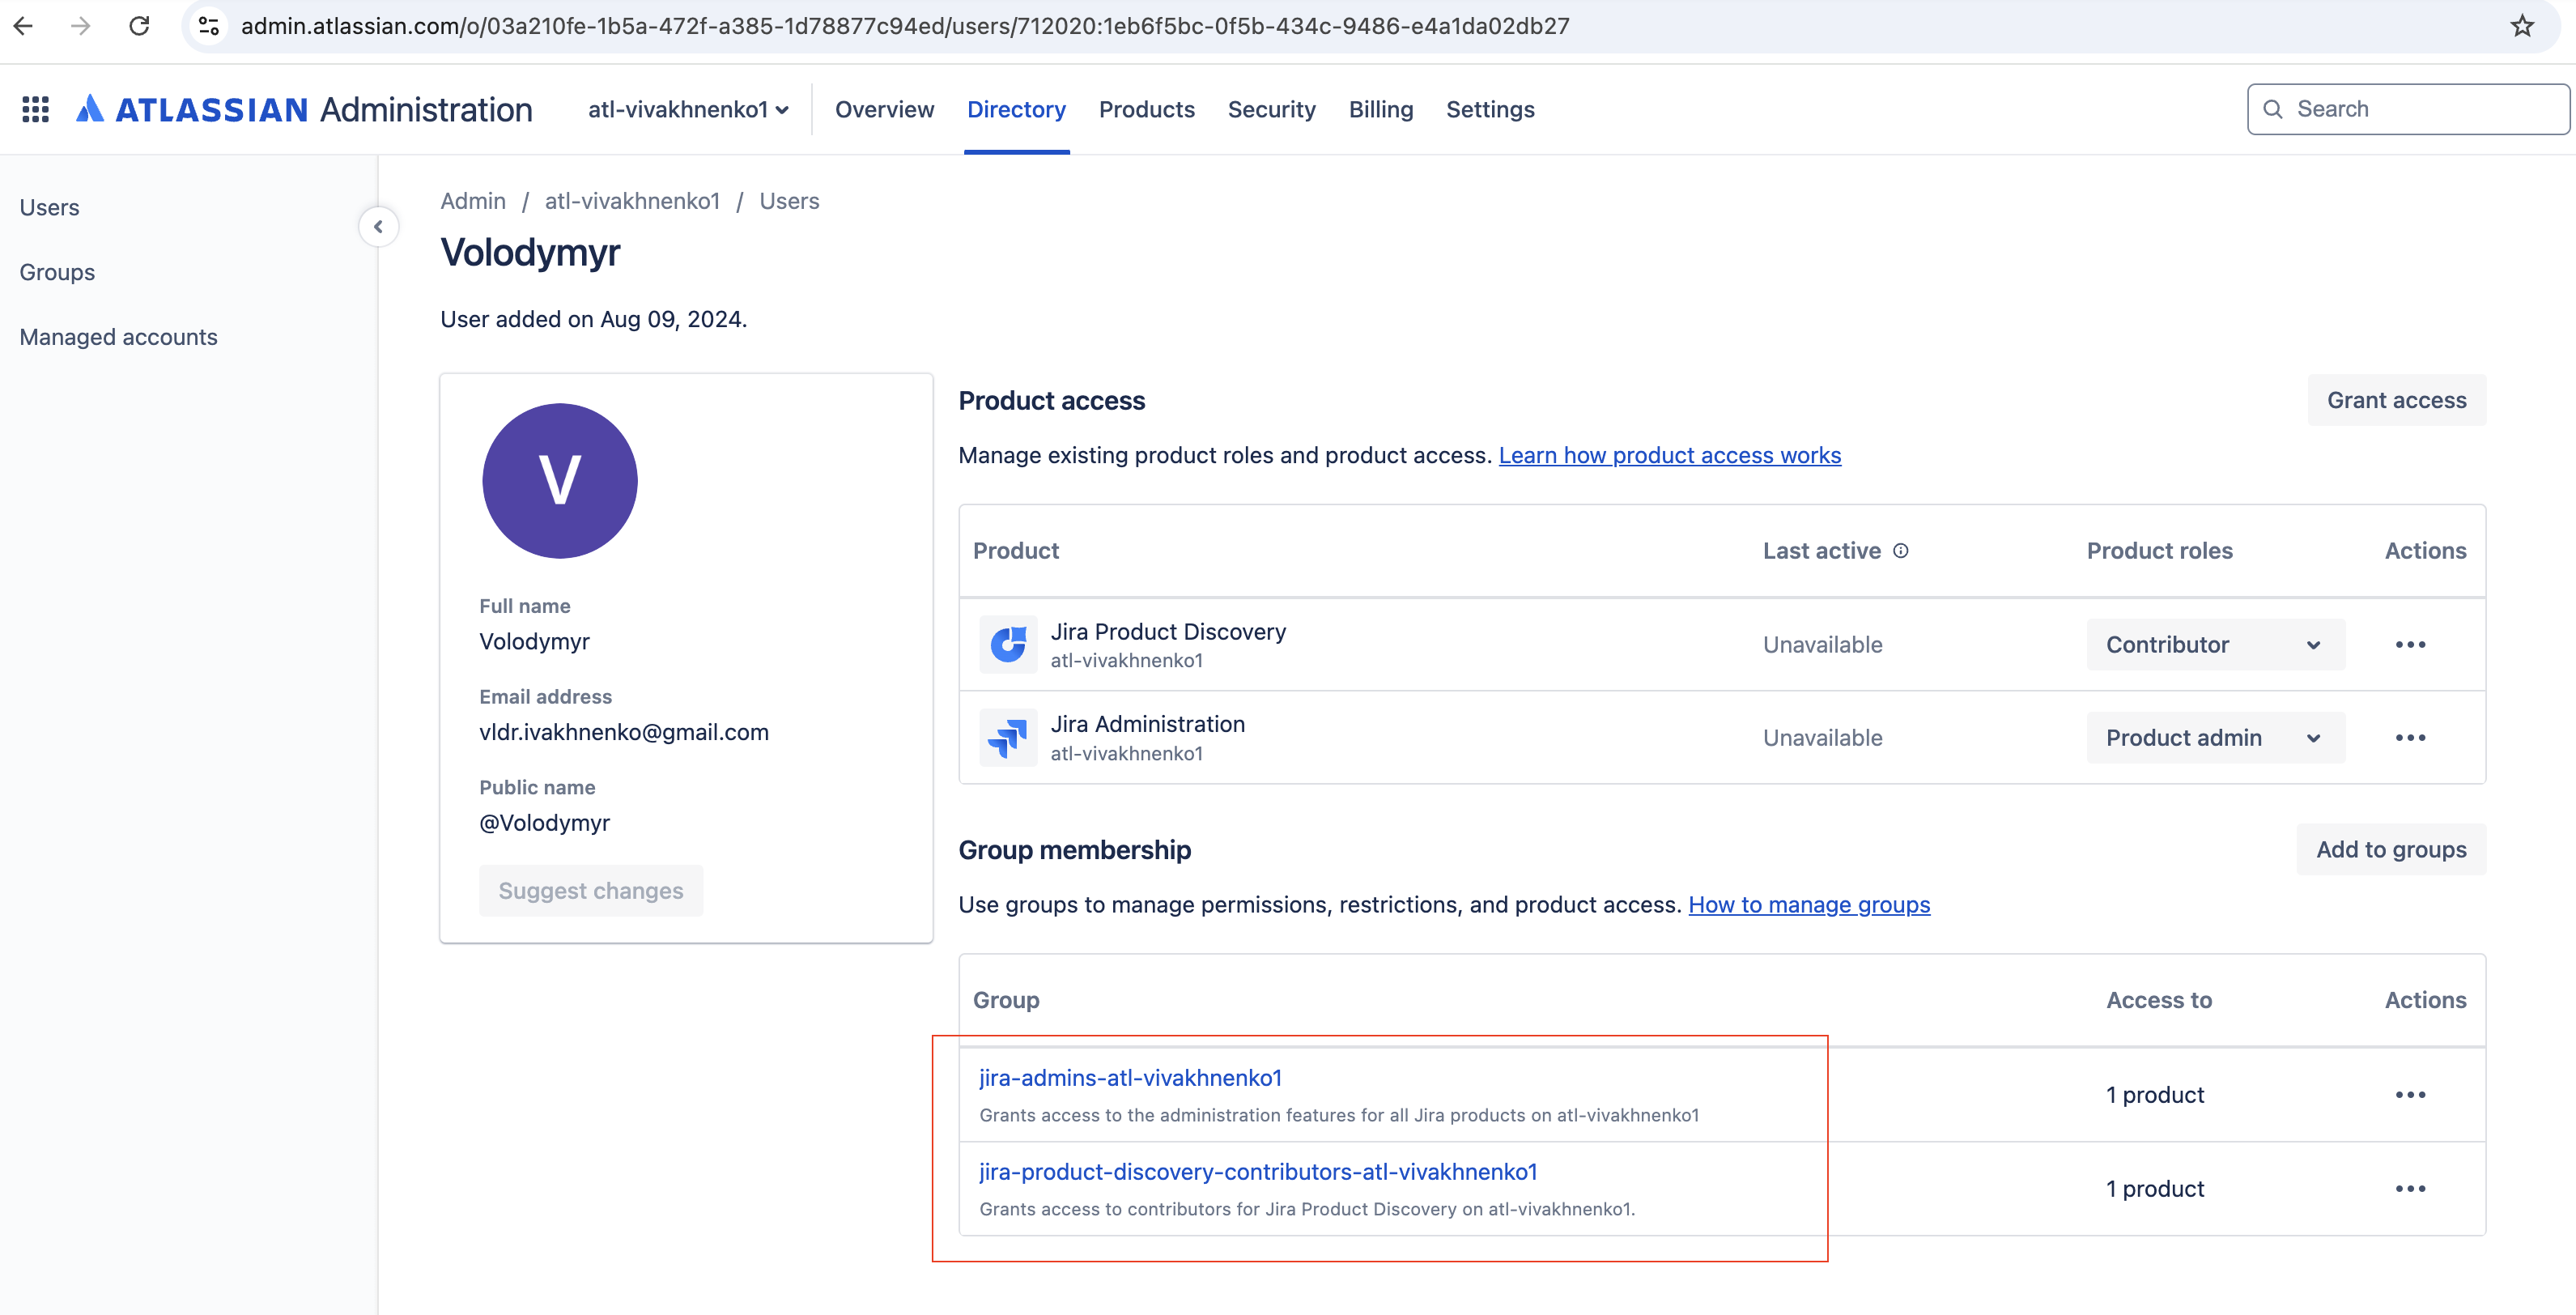Screen dimensions: 2576x1315
Task: Click the Grant access button
Action: click(2396, 400)
